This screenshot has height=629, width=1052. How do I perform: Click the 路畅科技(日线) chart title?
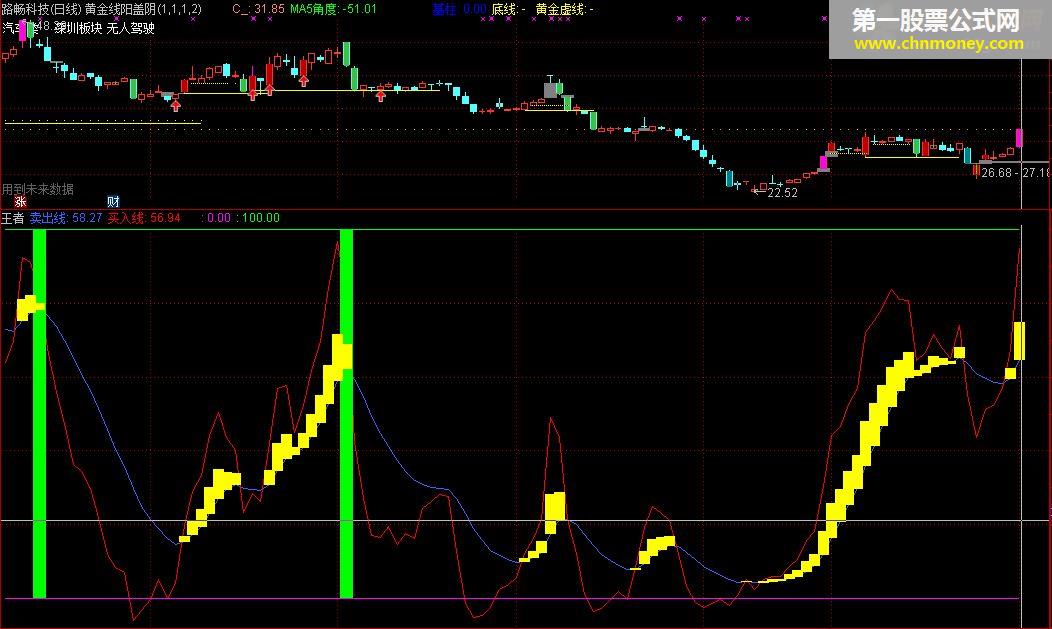(x=42, y=9)
